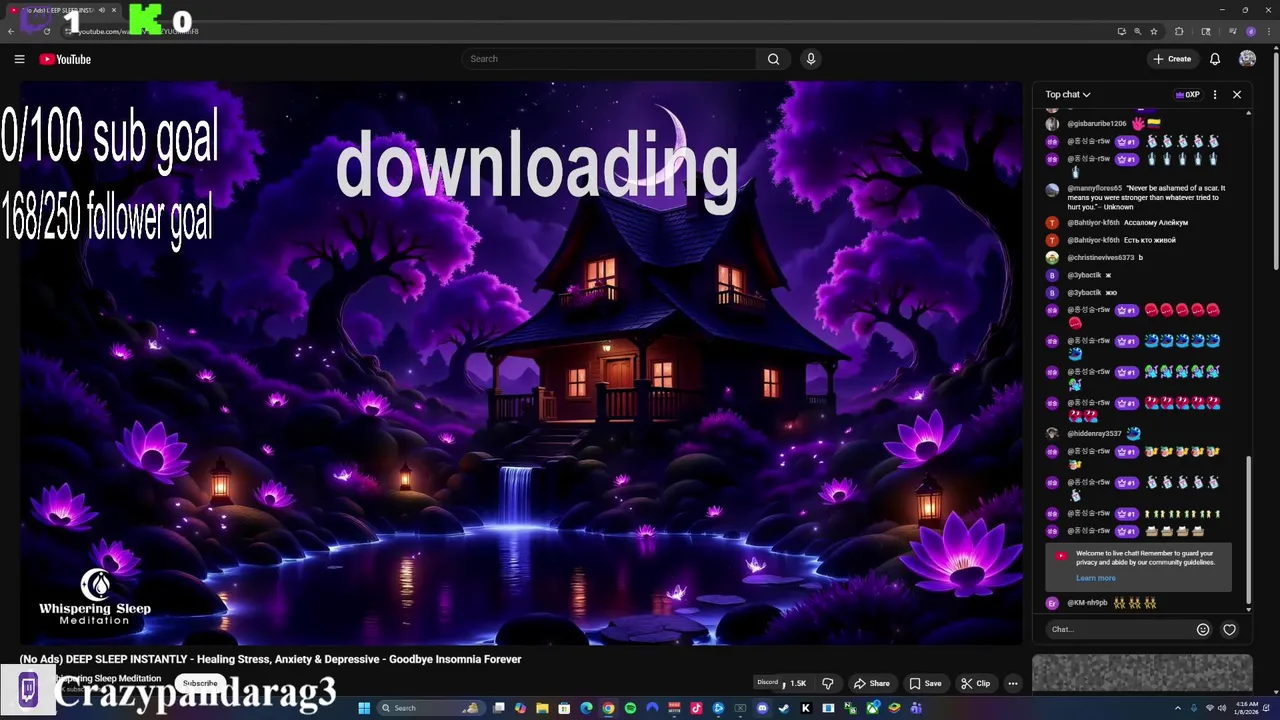Open Chrome extensions puzzle icon
Screen dimensions: 1280x720
tap(1179, 31)
